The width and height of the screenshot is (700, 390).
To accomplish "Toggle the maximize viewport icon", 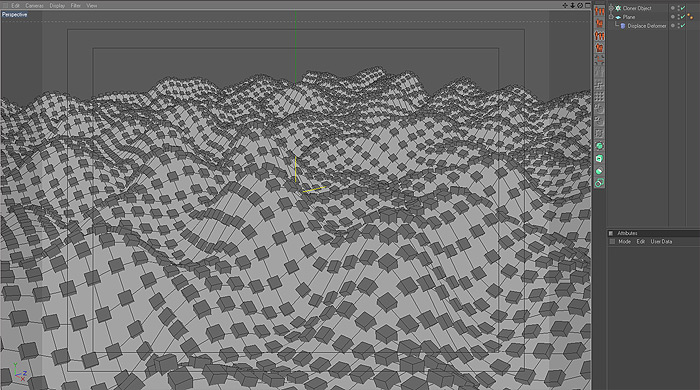I will click(588, 5).
